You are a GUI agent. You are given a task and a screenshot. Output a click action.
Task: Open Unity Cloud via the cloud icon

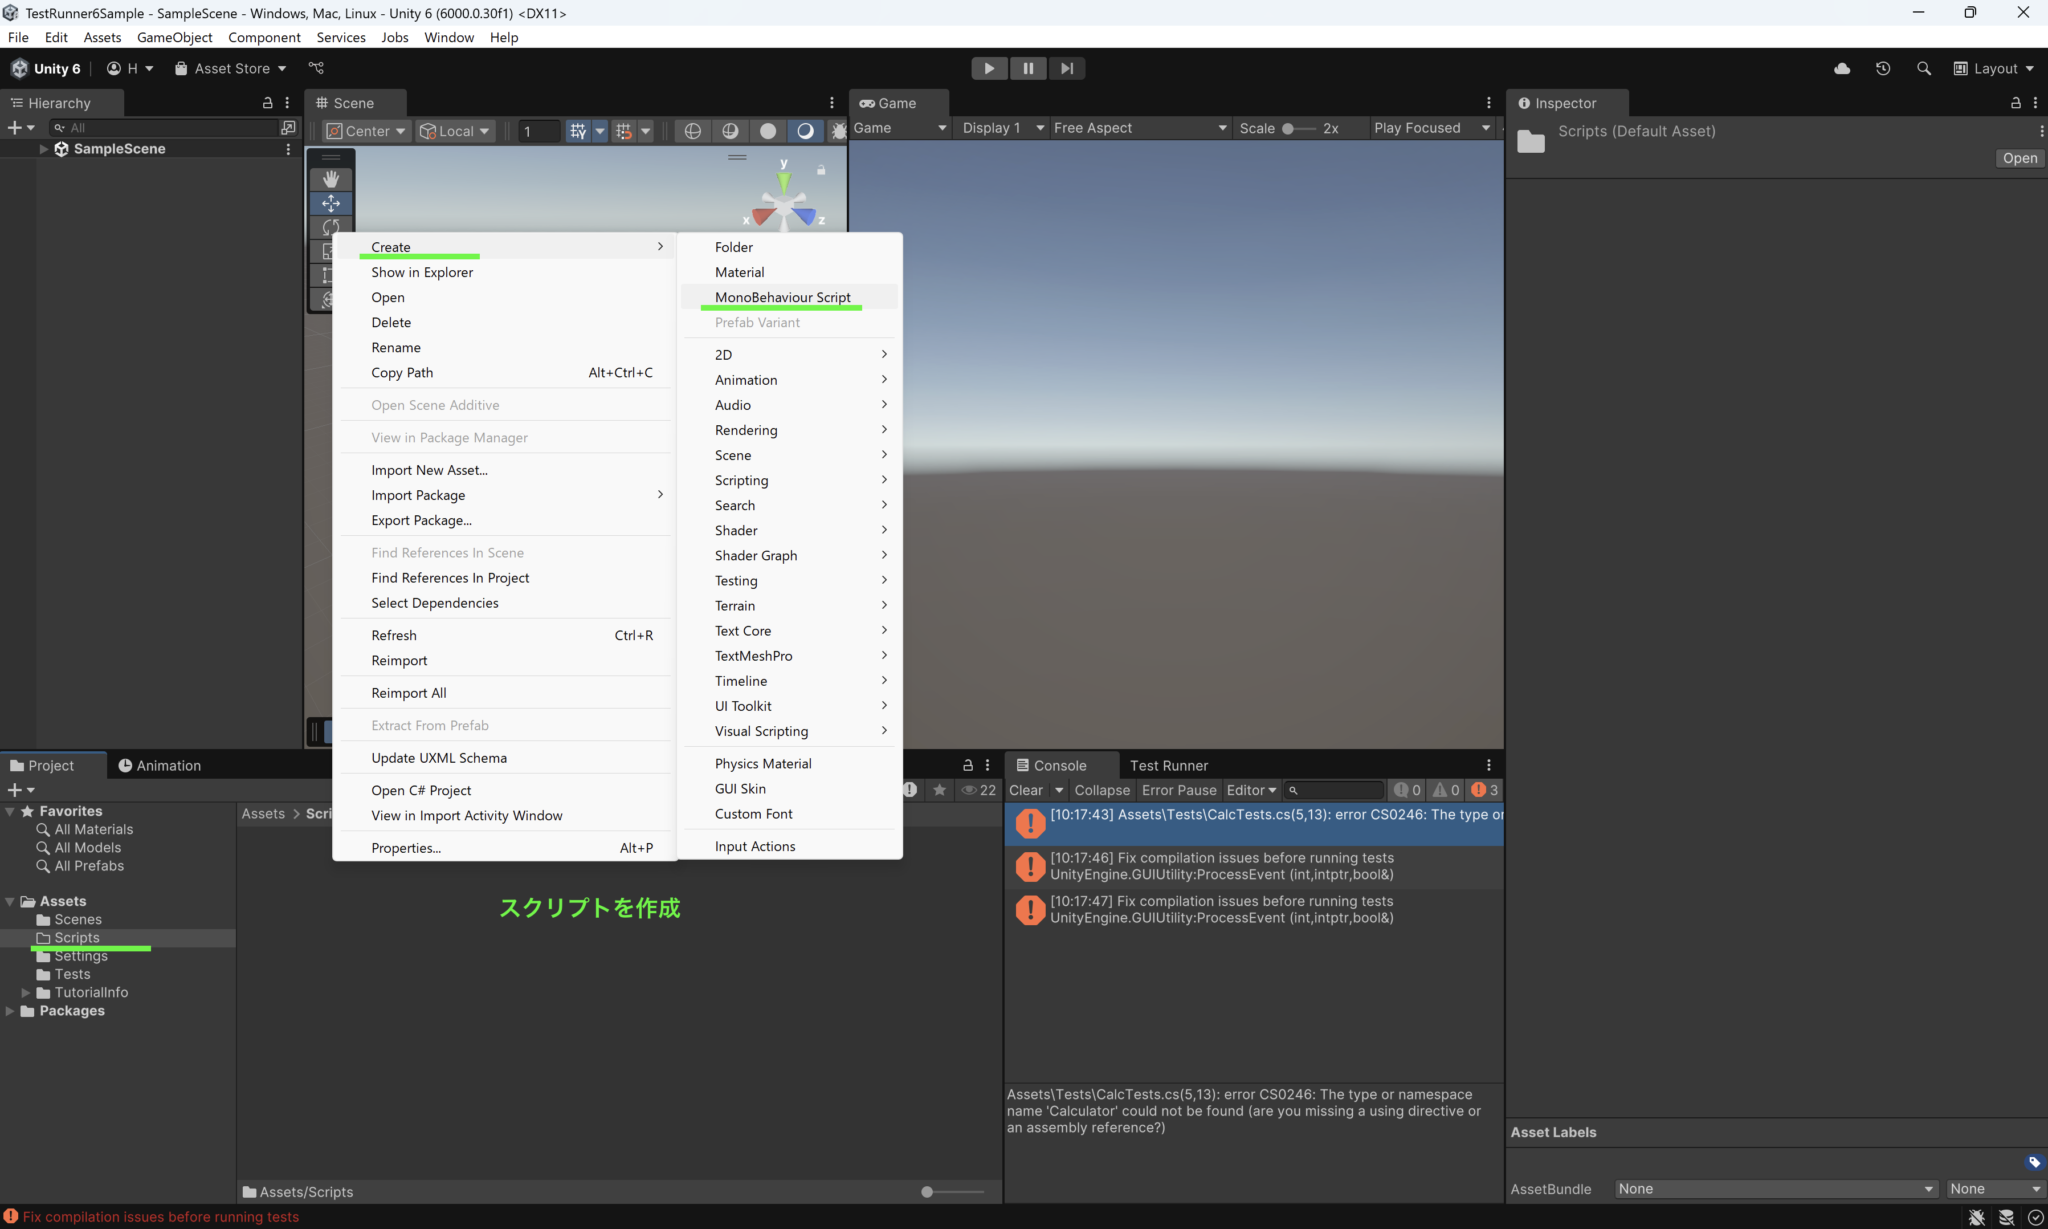click(1841, 68)
